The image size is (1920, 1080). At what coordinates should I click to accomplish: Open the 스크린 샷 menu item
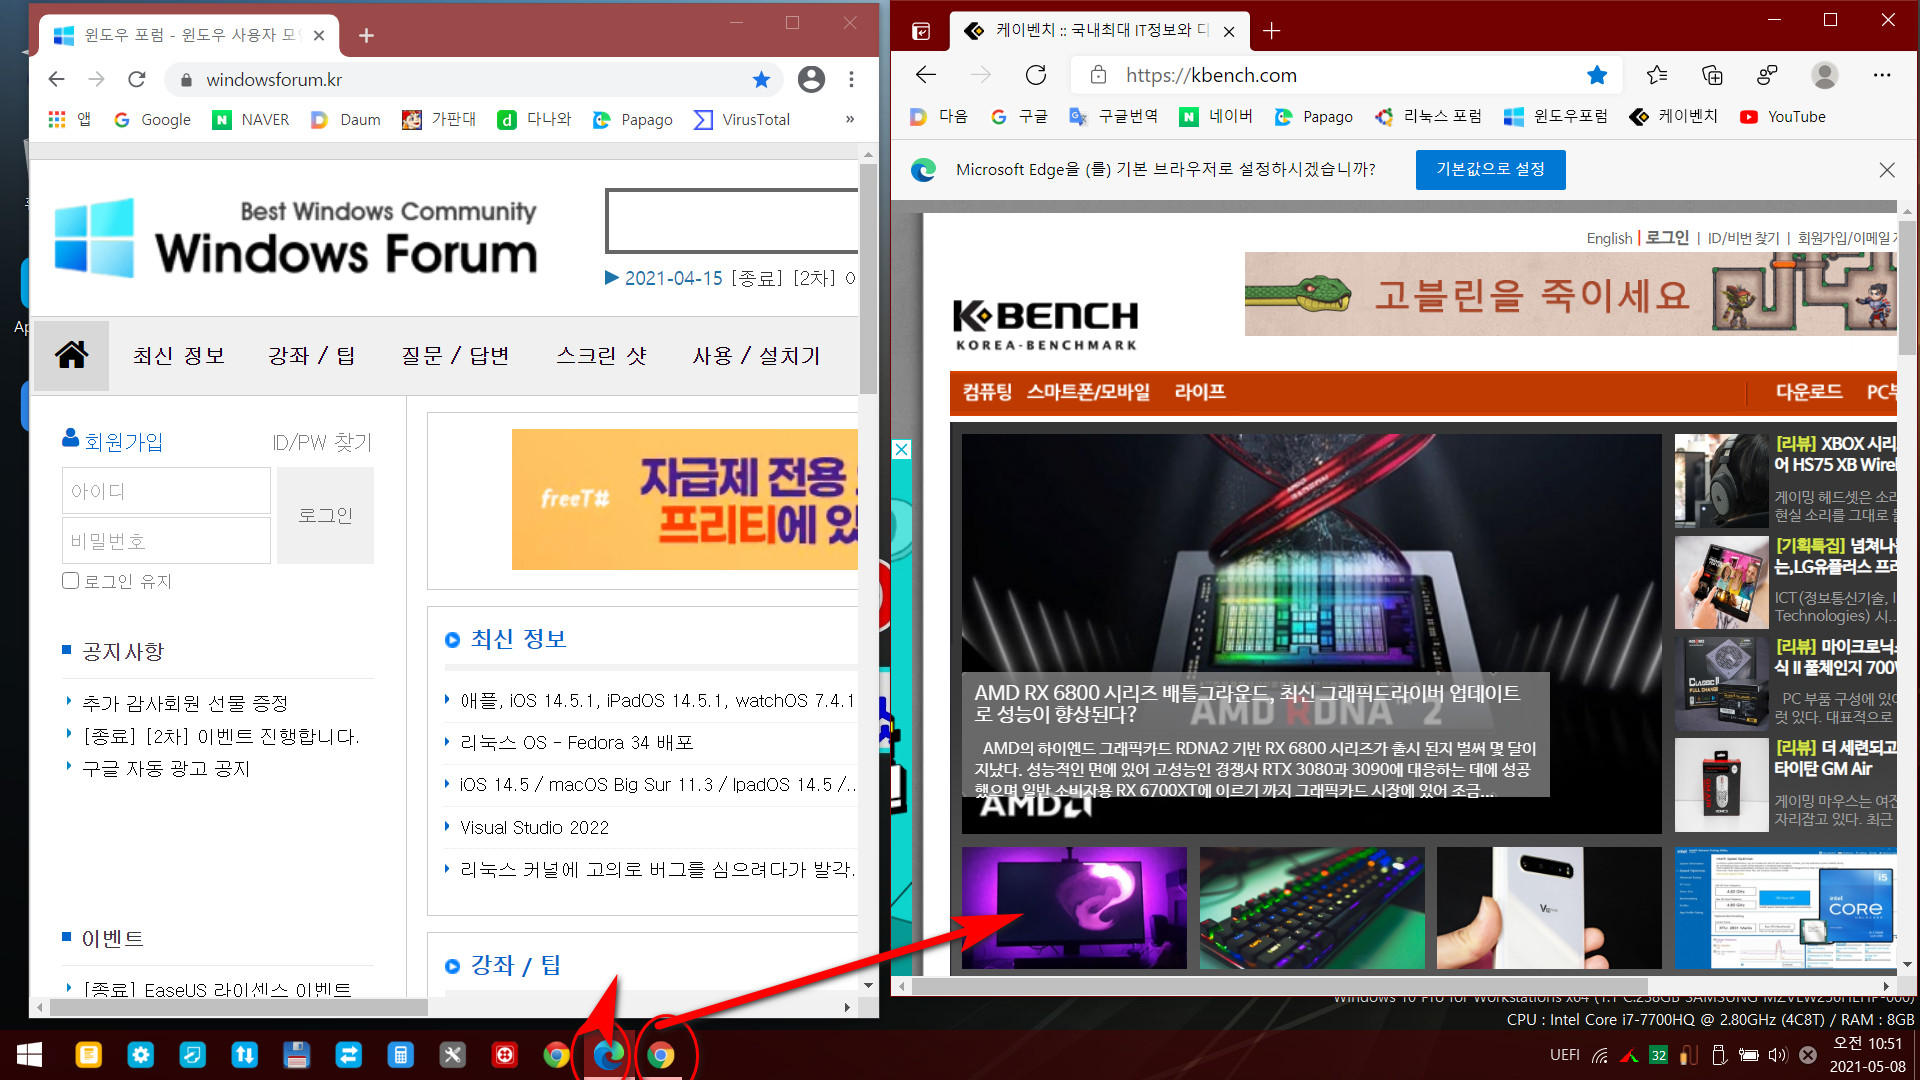[601, 356]
